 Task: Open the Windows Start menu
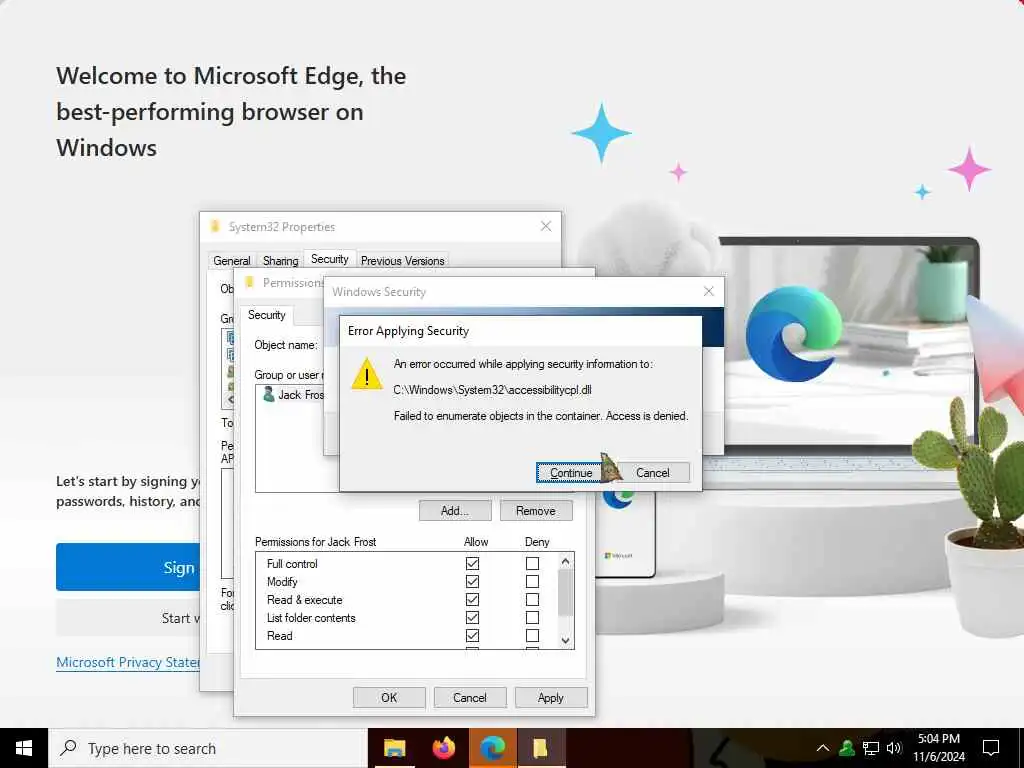(24, 748)
